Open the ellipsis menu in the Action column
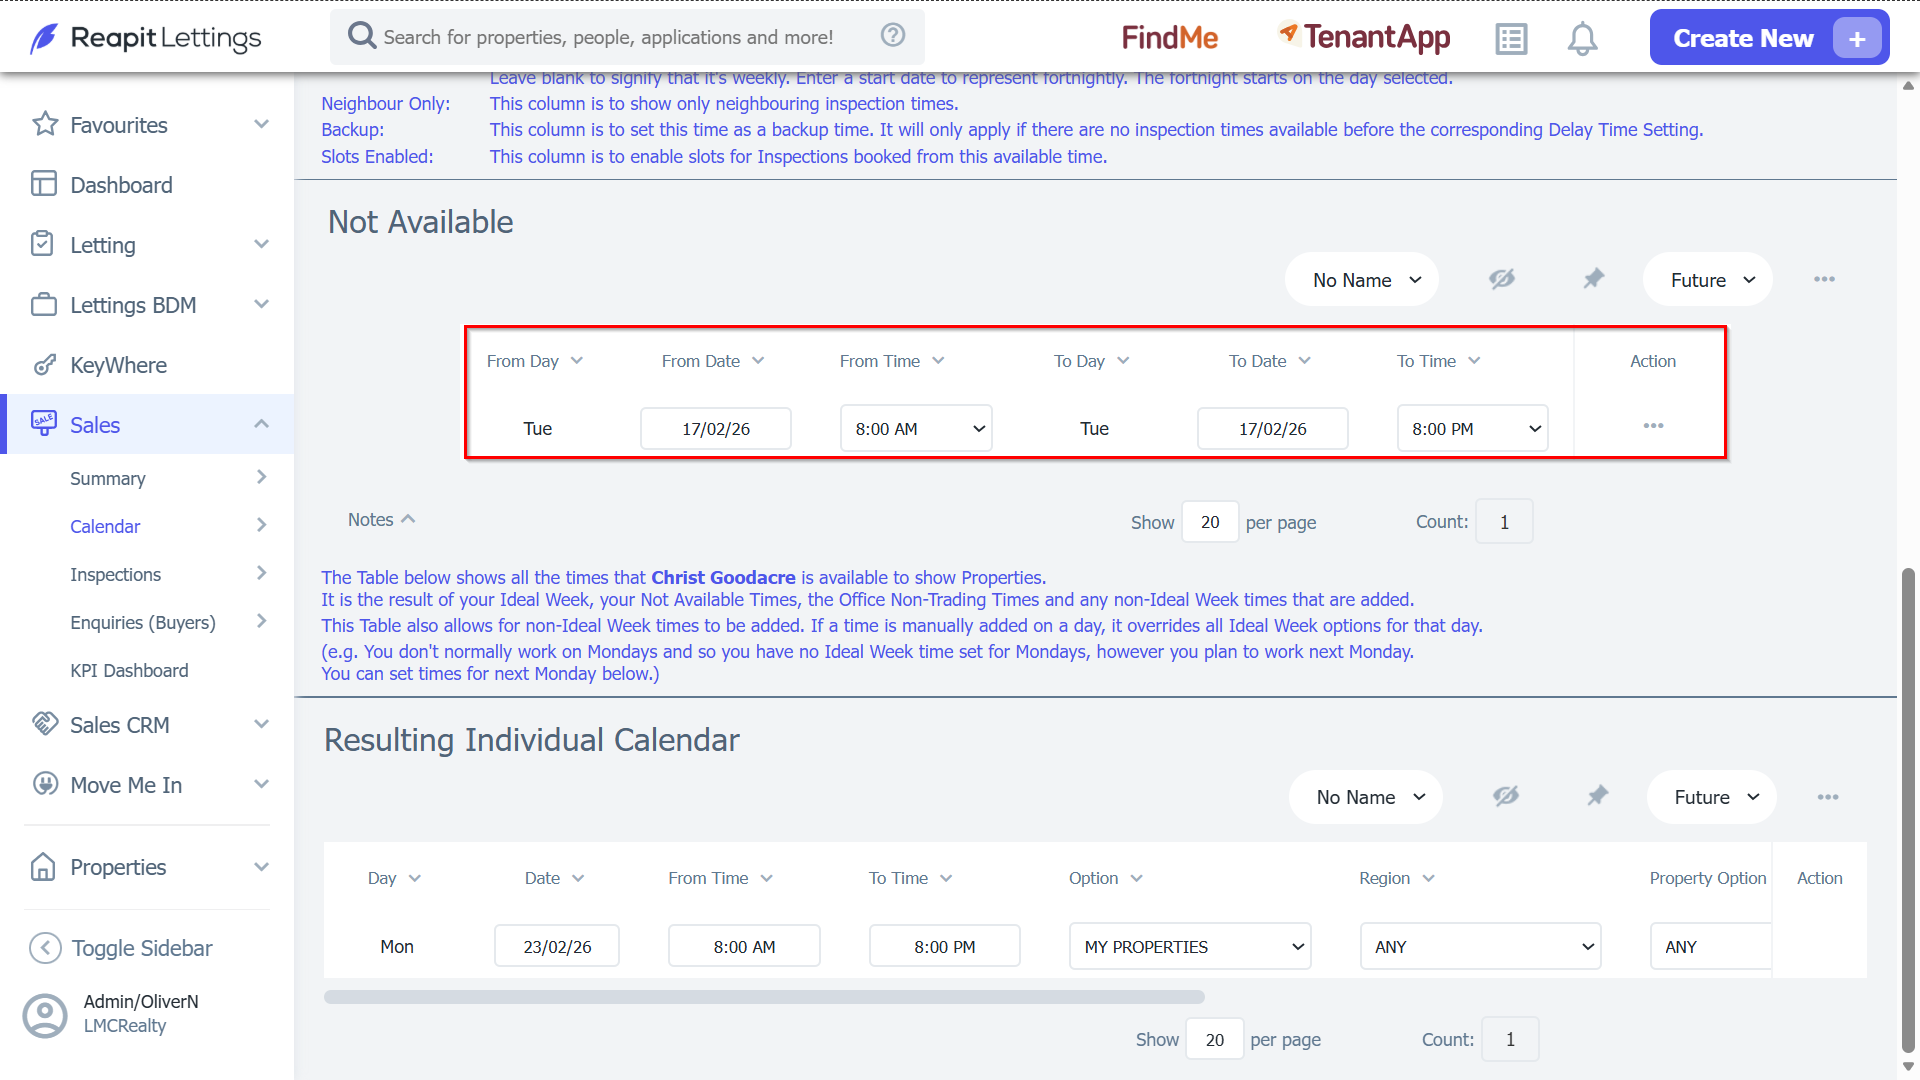Image resolution: width=1920 pixels, height=1080 pixels. (x=1653, y=426)
